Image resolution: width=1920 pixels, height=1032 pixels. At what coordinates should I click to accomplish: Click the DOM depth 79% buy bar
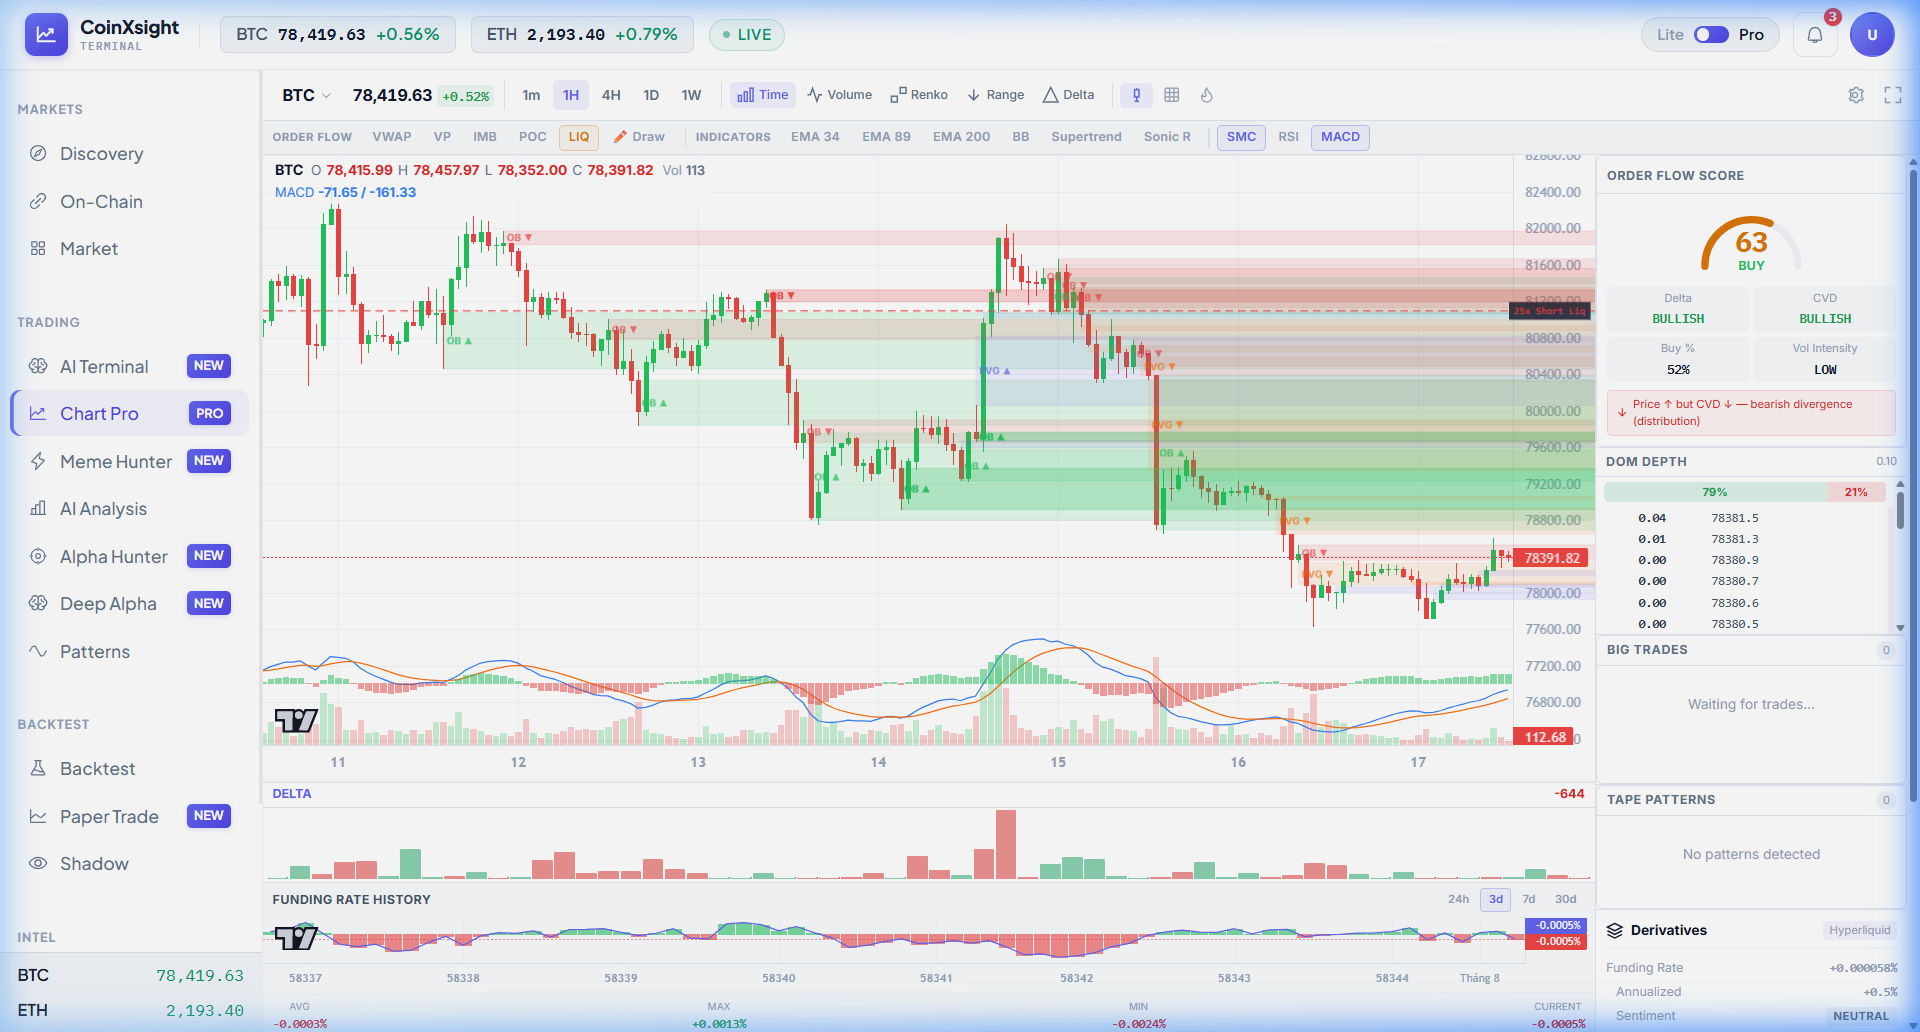[1715, 492]
